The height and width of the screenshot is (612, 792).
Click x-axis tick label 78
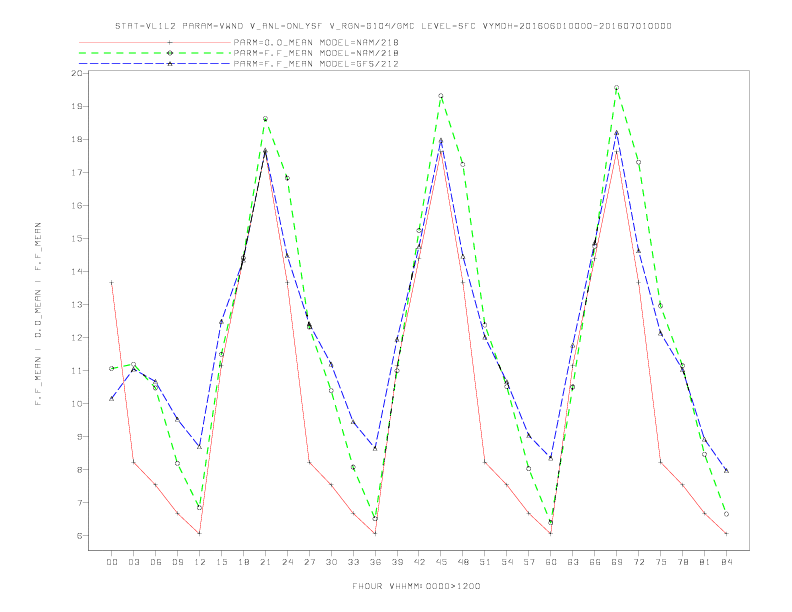[x=682, y=562]
